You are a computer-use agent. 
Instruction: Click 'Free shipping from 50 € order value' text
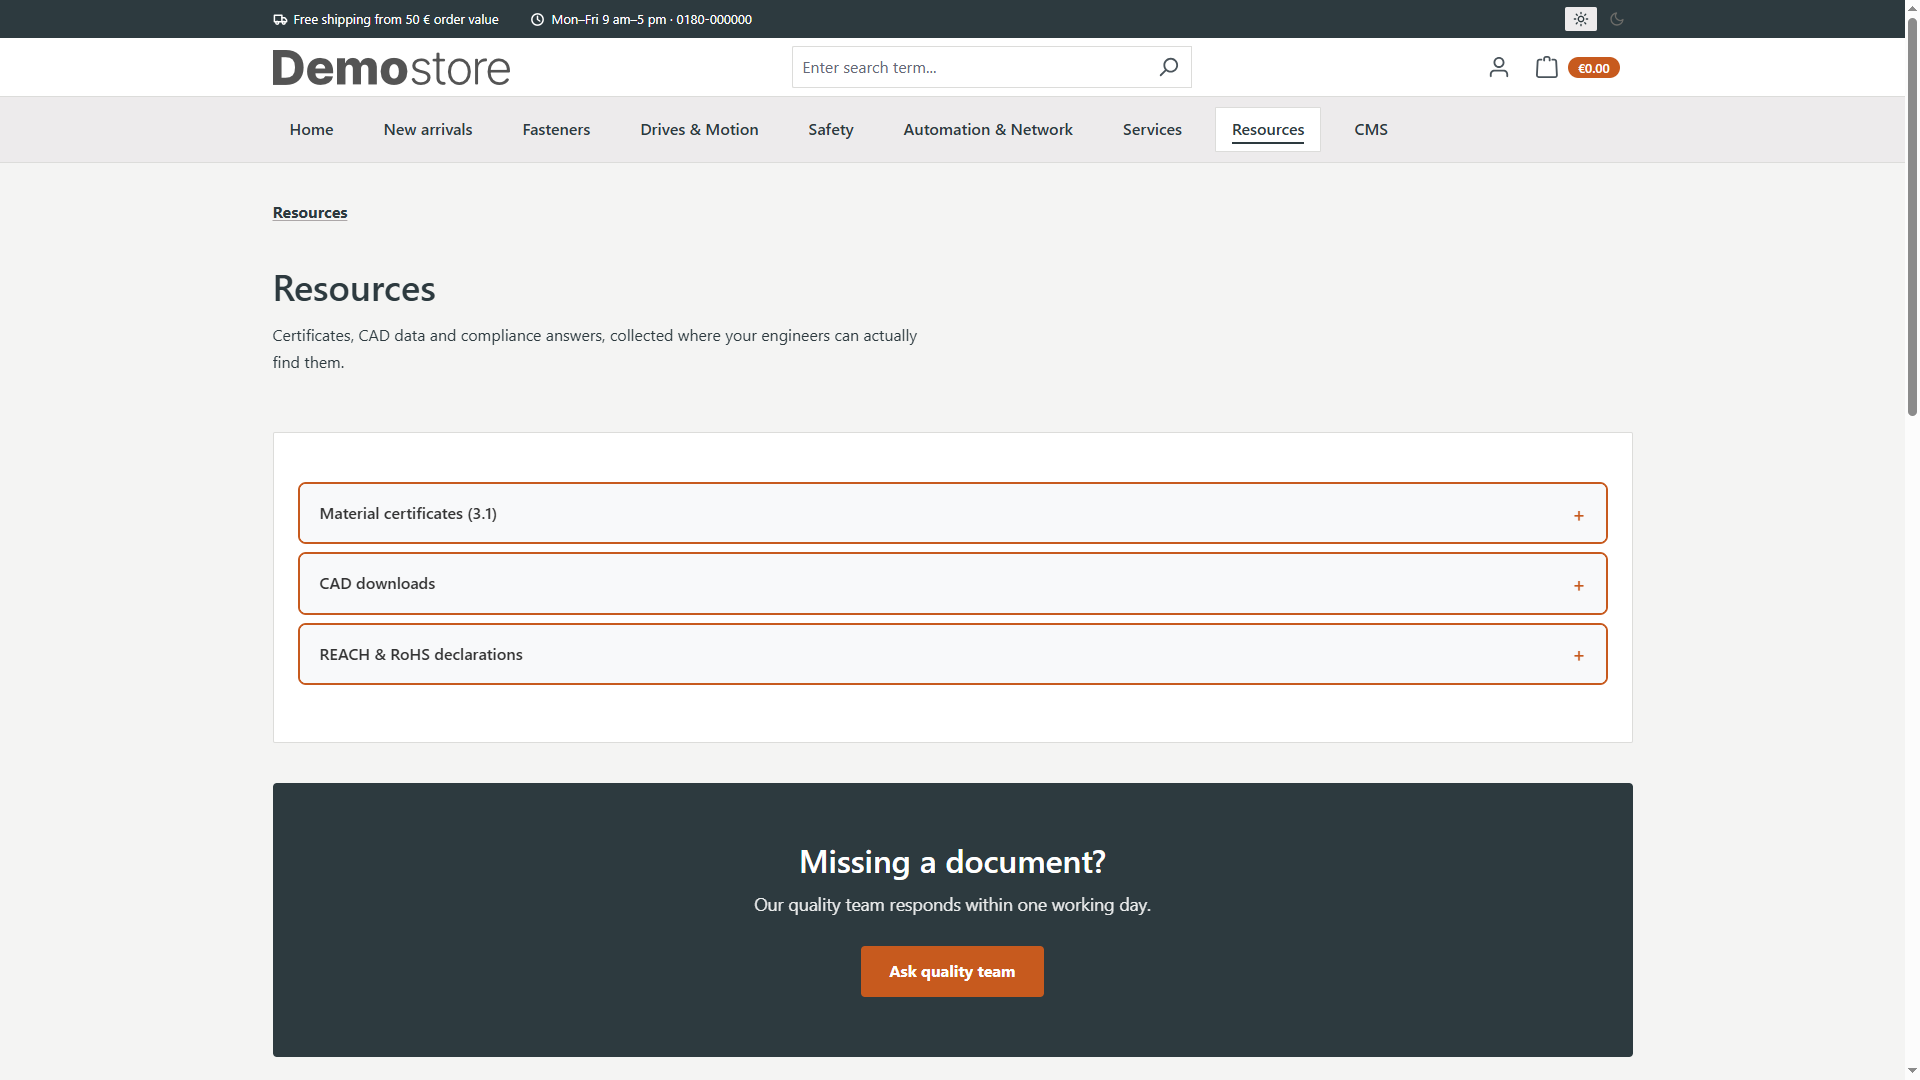(x=396, y=19)
